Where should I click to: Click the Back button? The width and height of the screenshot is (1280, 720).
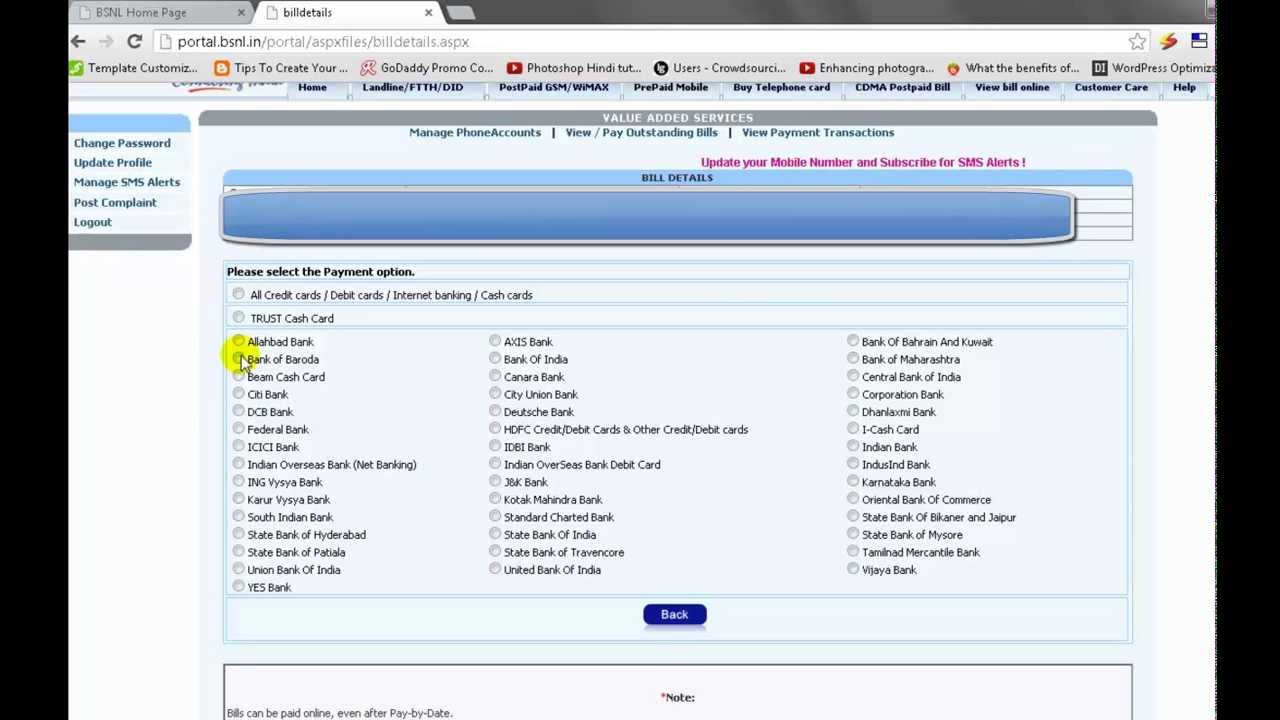[675, 614]
